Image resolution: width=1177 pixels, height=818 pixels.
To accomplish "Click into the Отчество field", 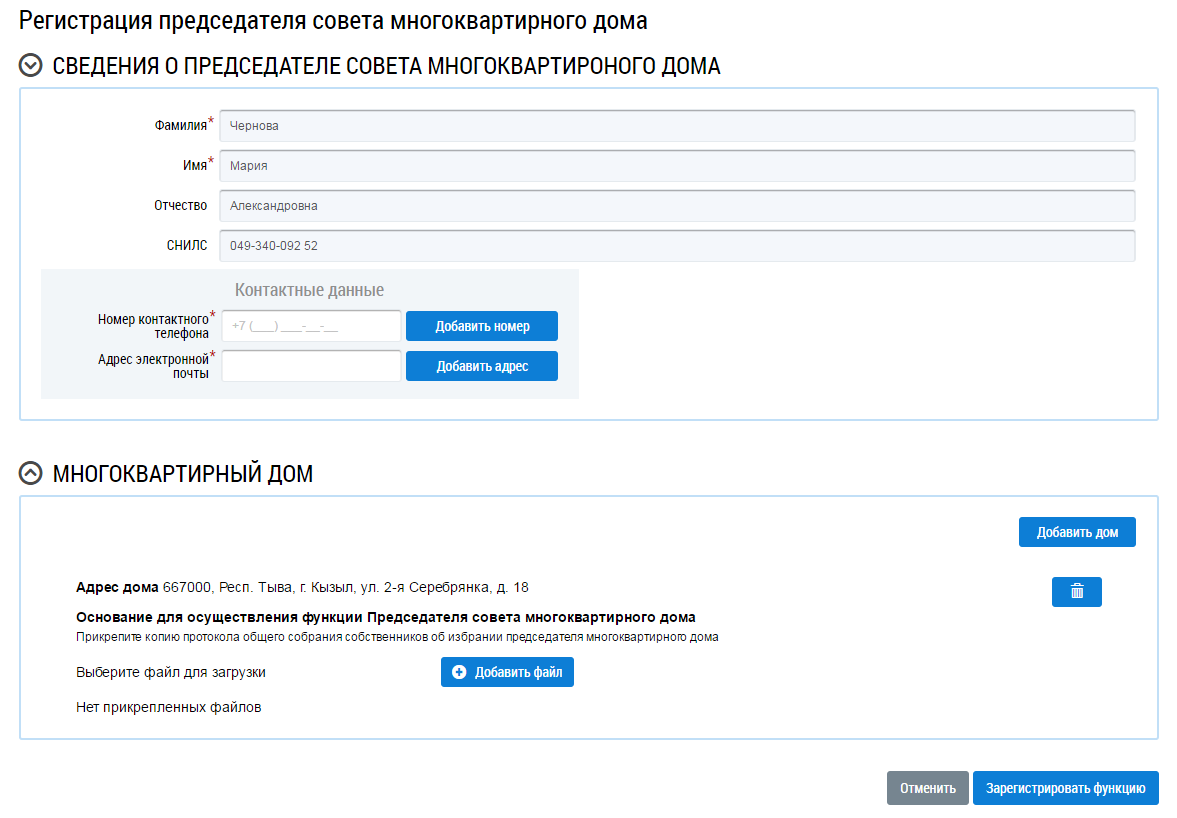I will tap(677, 206).
